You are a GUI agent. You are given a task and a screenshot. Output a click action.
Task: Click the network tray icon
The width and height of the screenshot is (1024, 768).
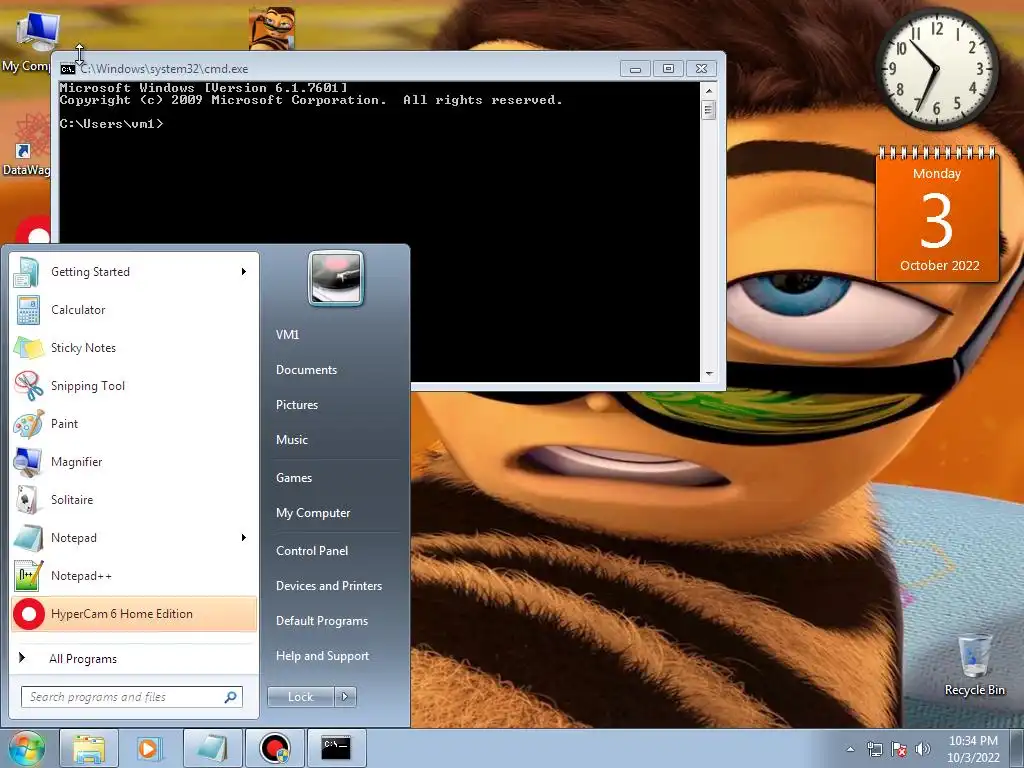(874, 749)
